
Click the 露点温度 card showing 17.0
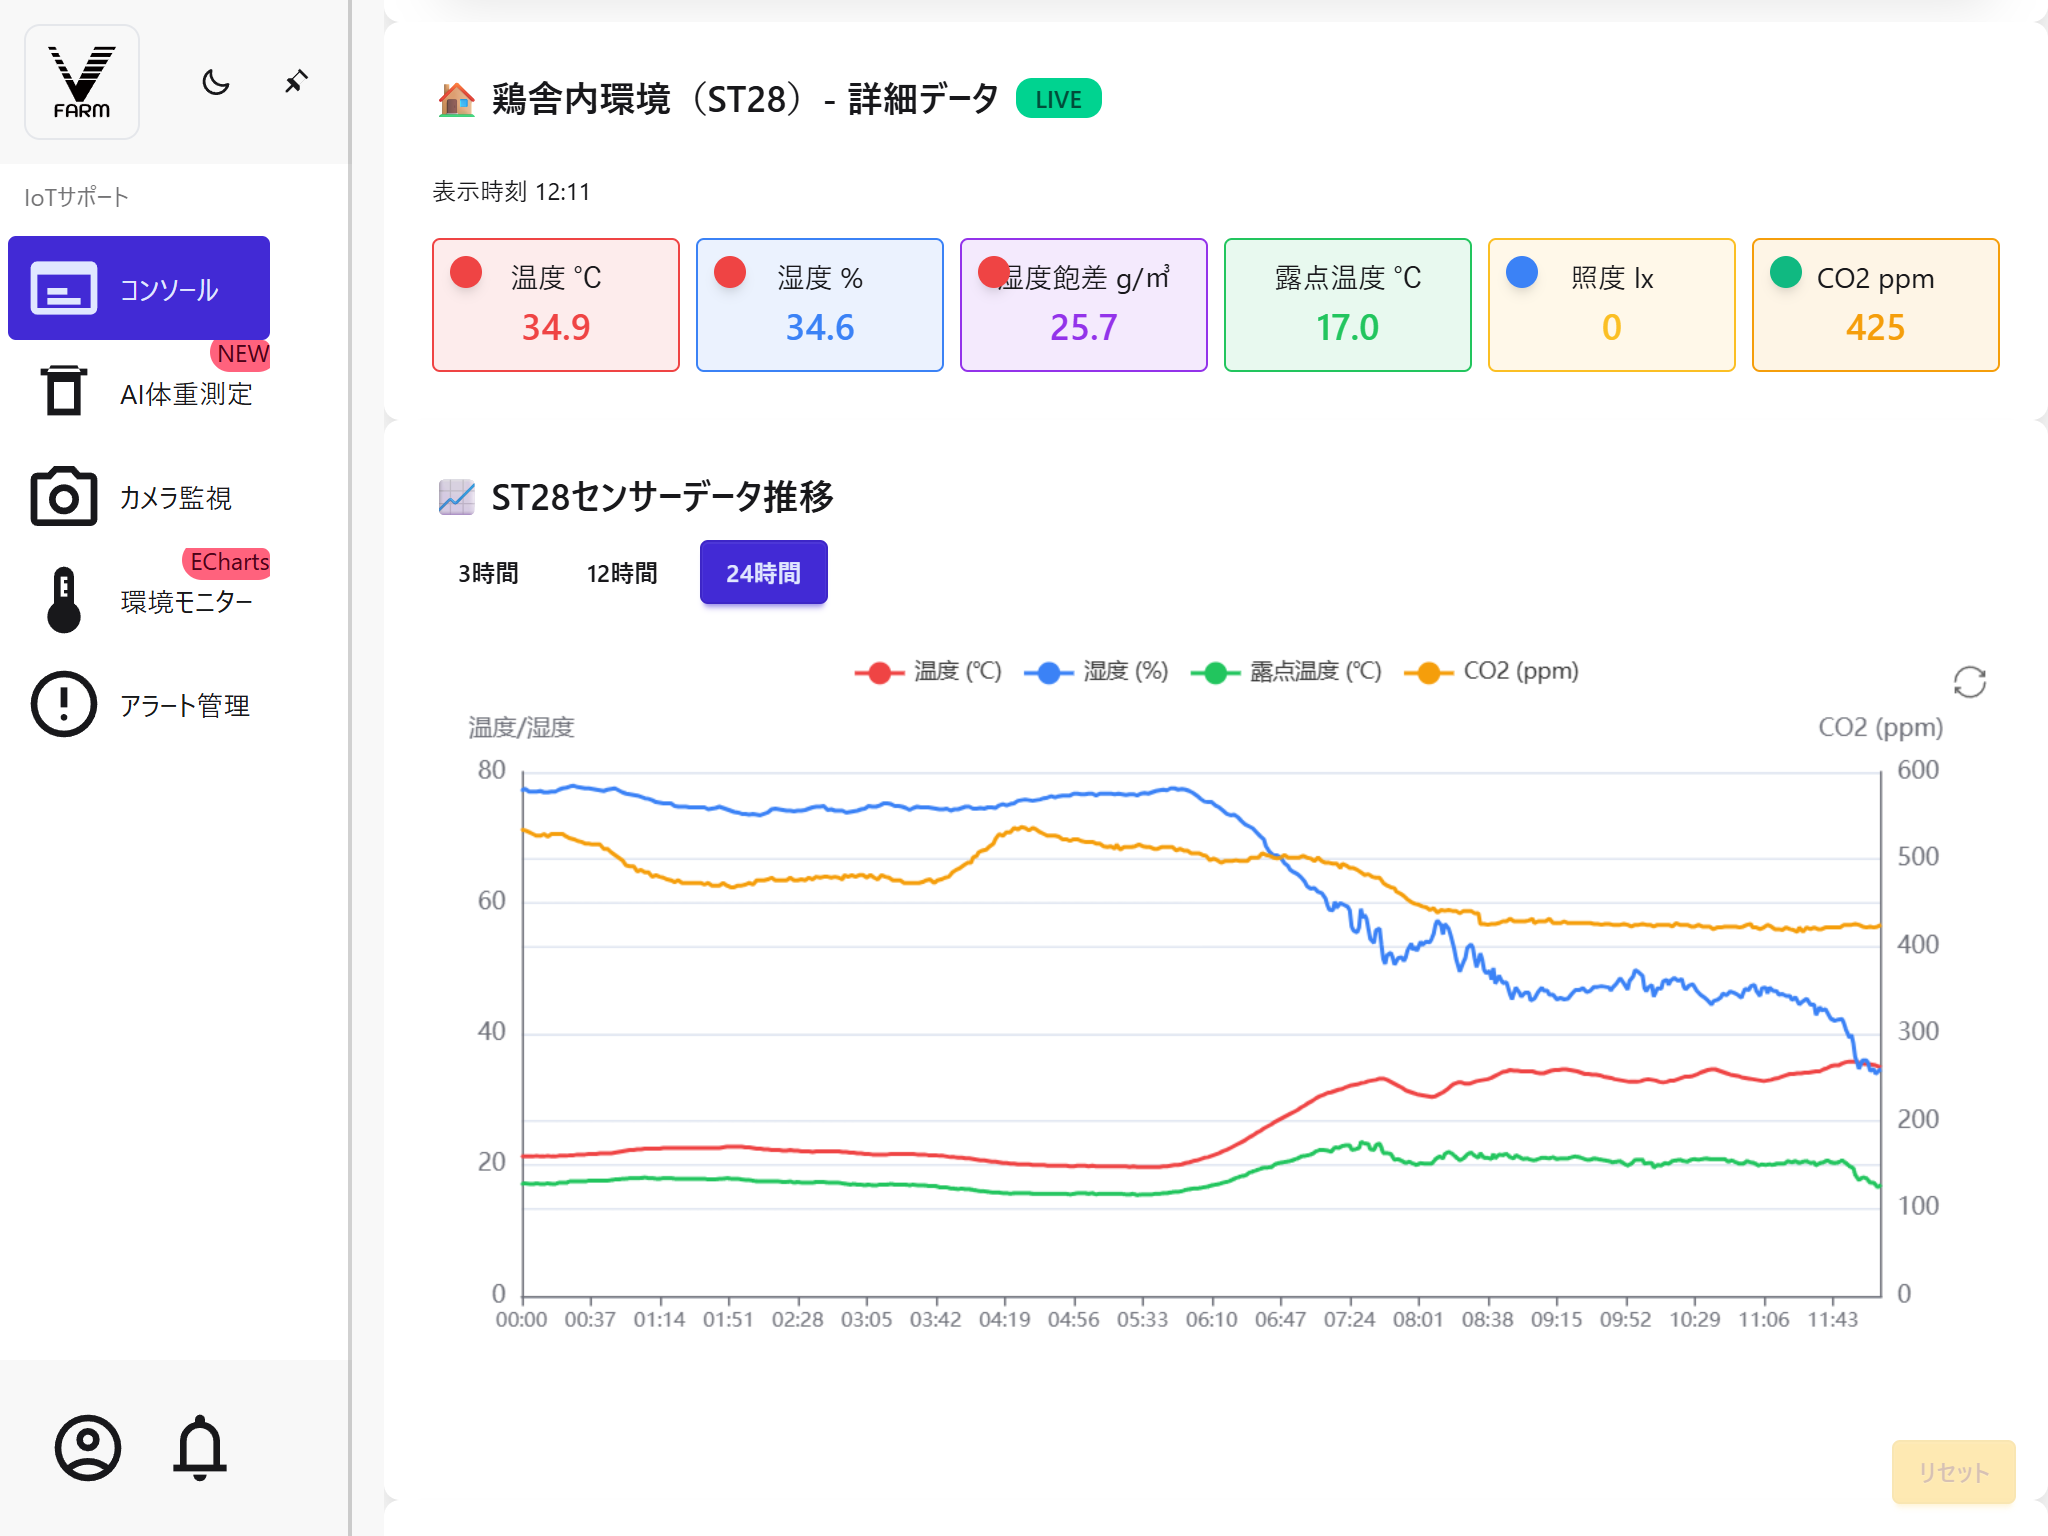click(1347, 304)
